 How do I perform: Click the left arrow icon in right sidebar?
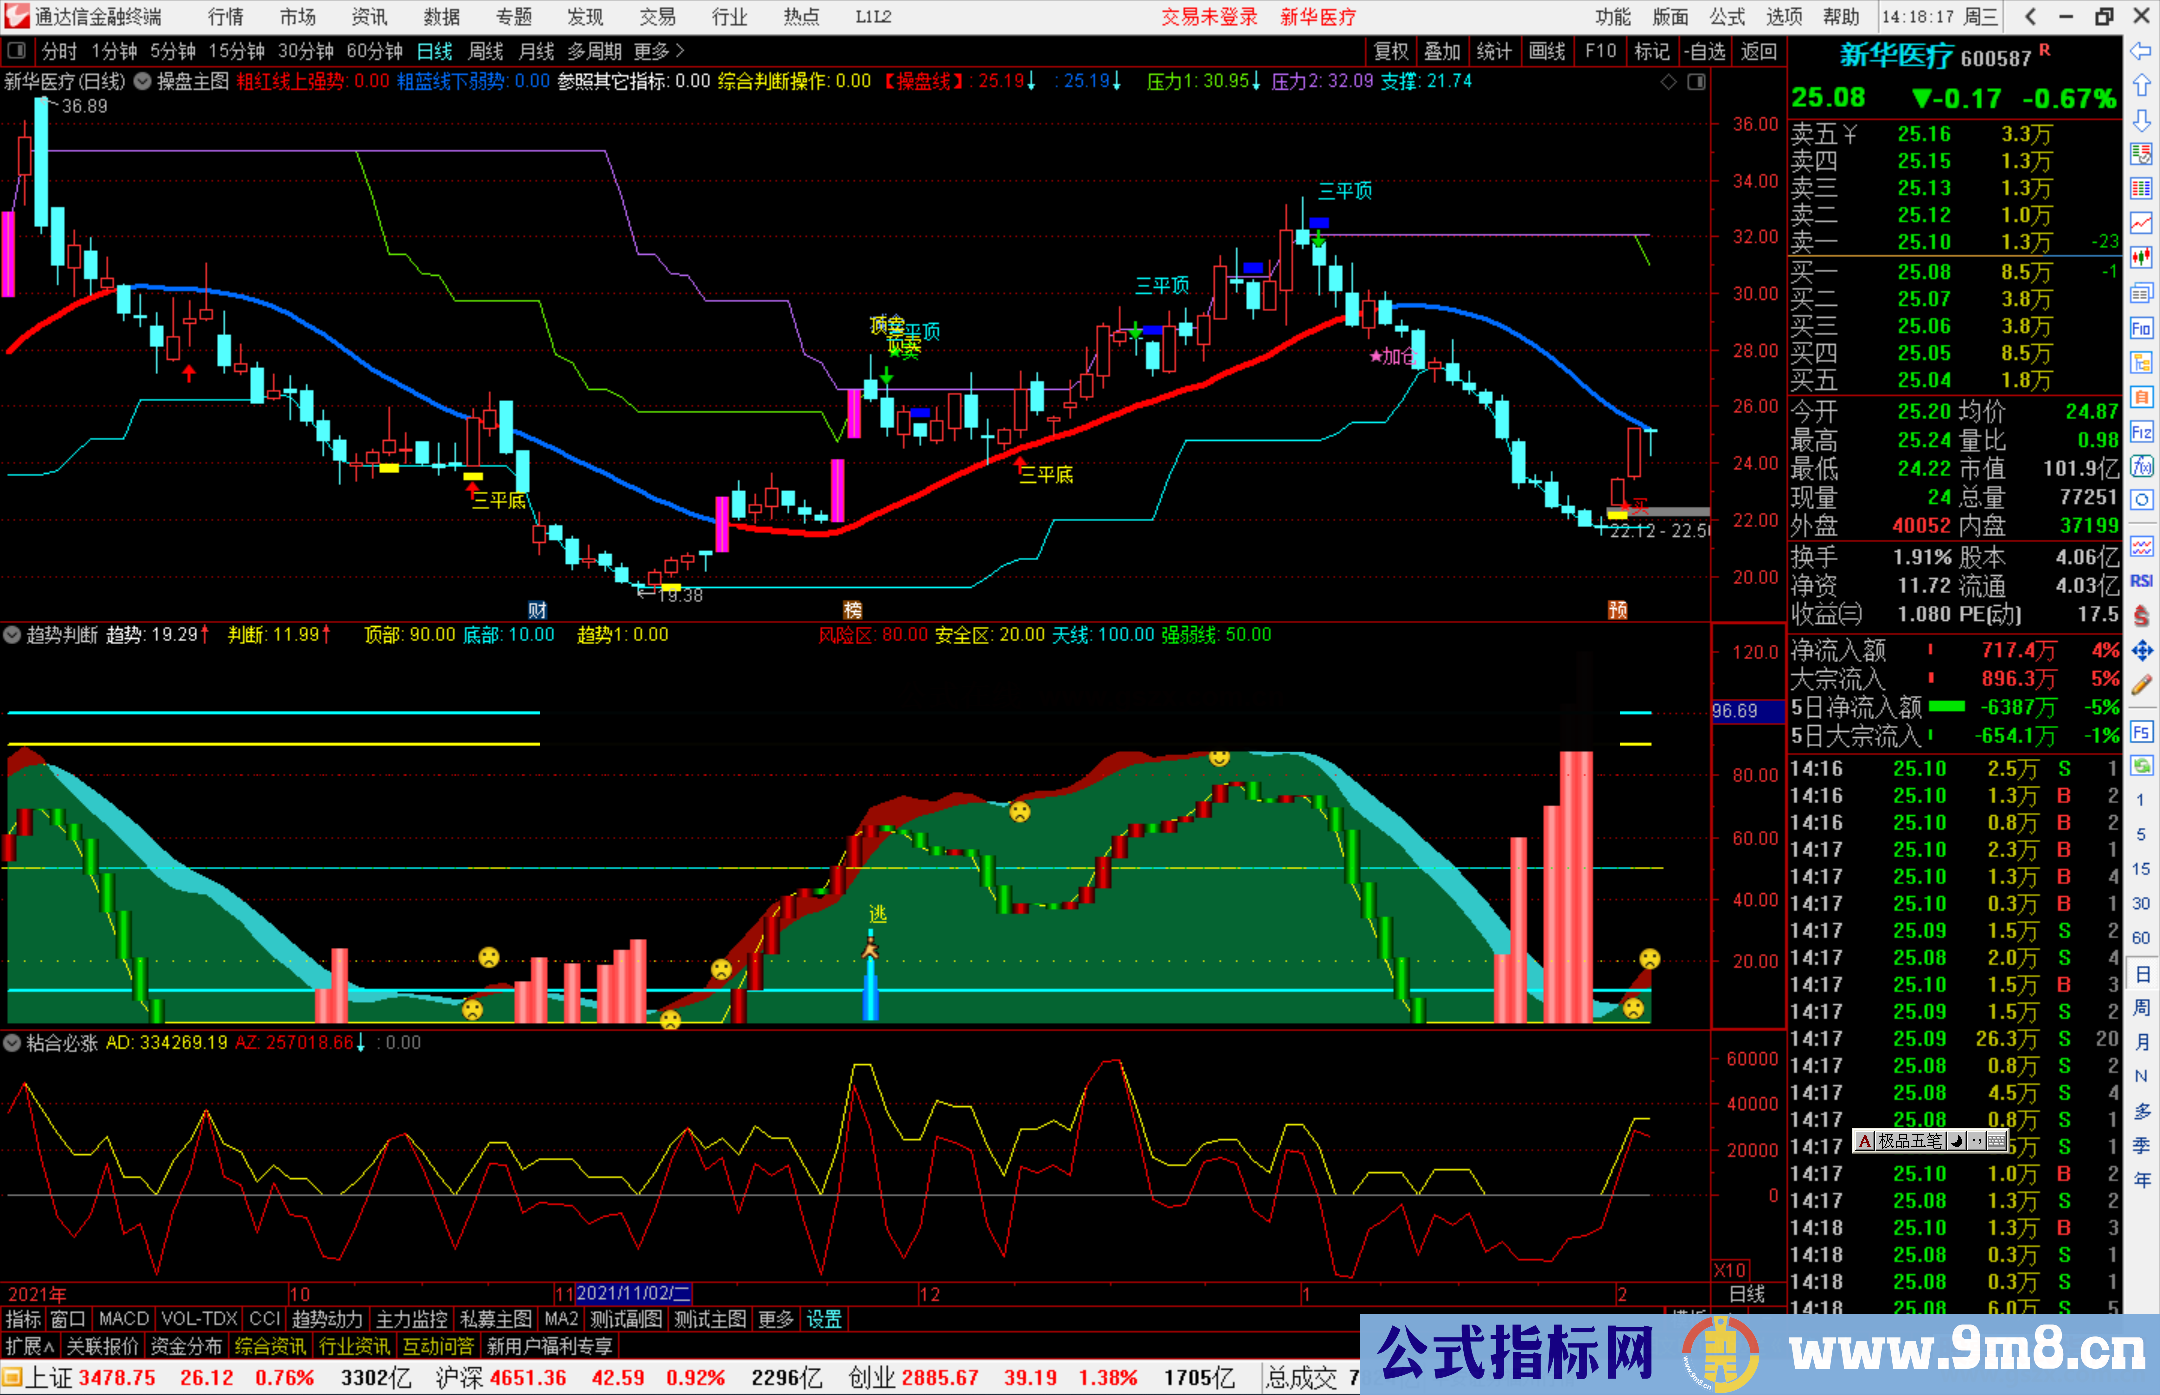tap(2141, 51)
